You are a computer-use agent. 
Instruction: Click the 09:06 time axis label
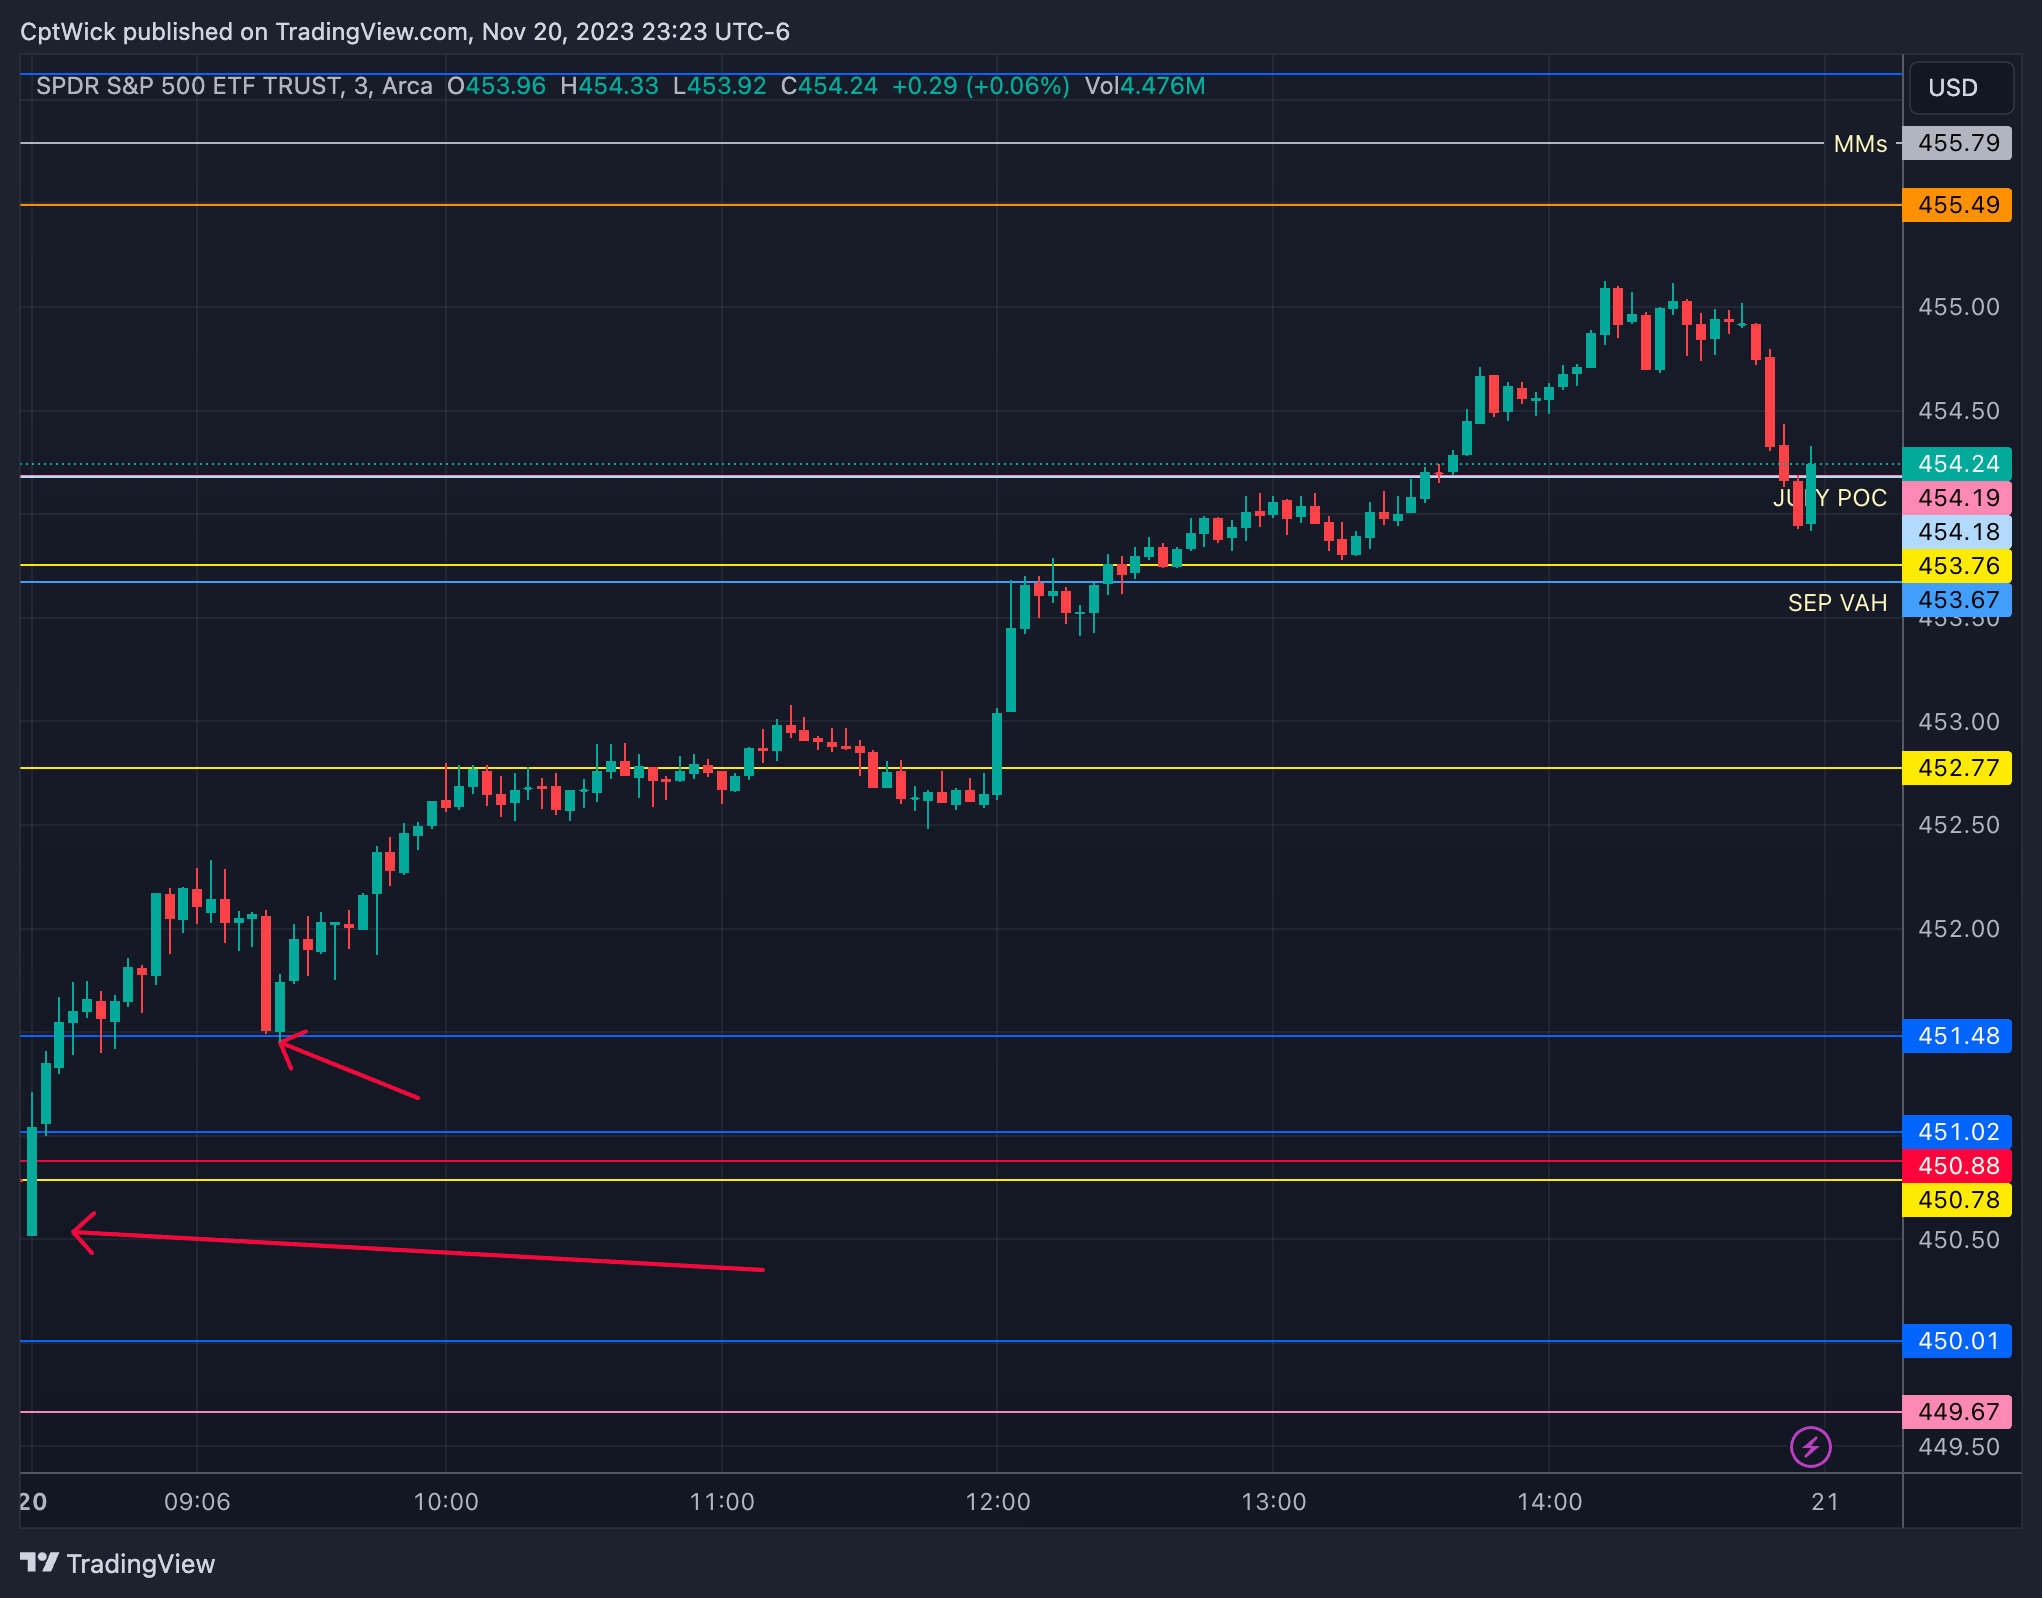coord(197,1502)
